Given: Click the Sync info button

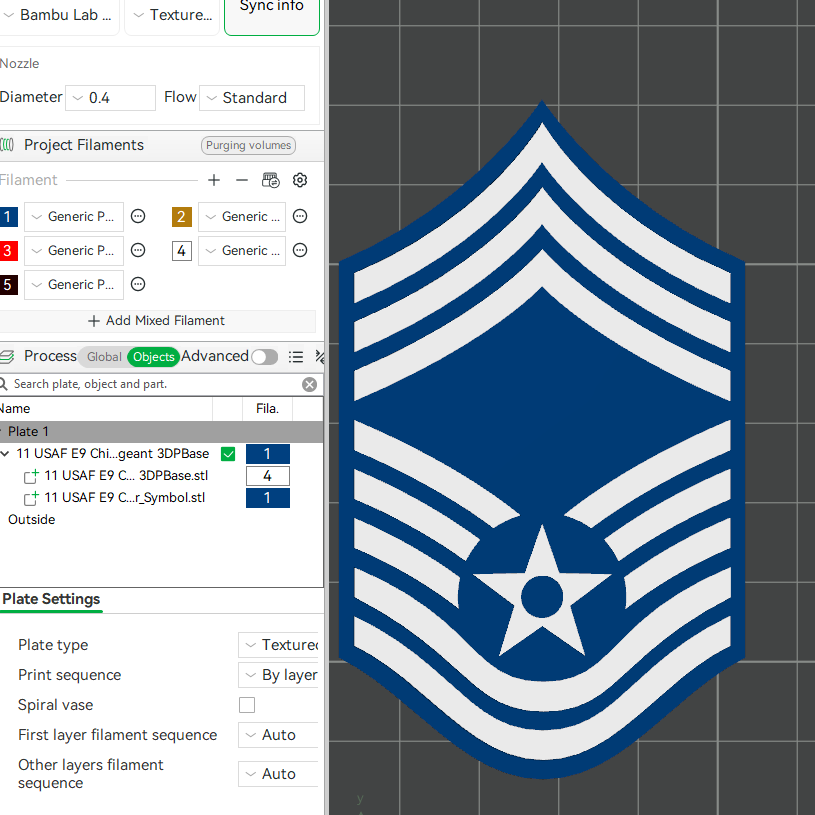Looking at the screenshot, I should point(272,16).
